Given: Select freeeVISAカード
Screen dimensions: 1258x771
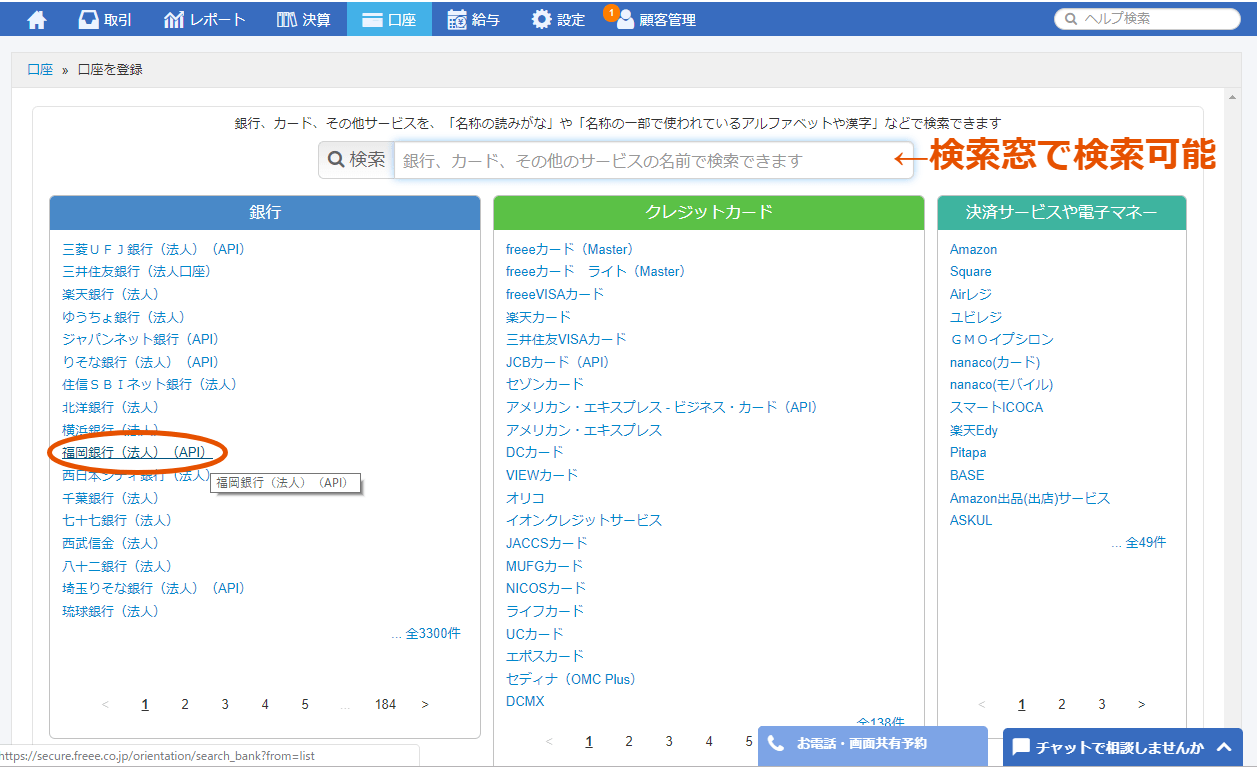Looking at the screenshot, I should coord(555,294).
